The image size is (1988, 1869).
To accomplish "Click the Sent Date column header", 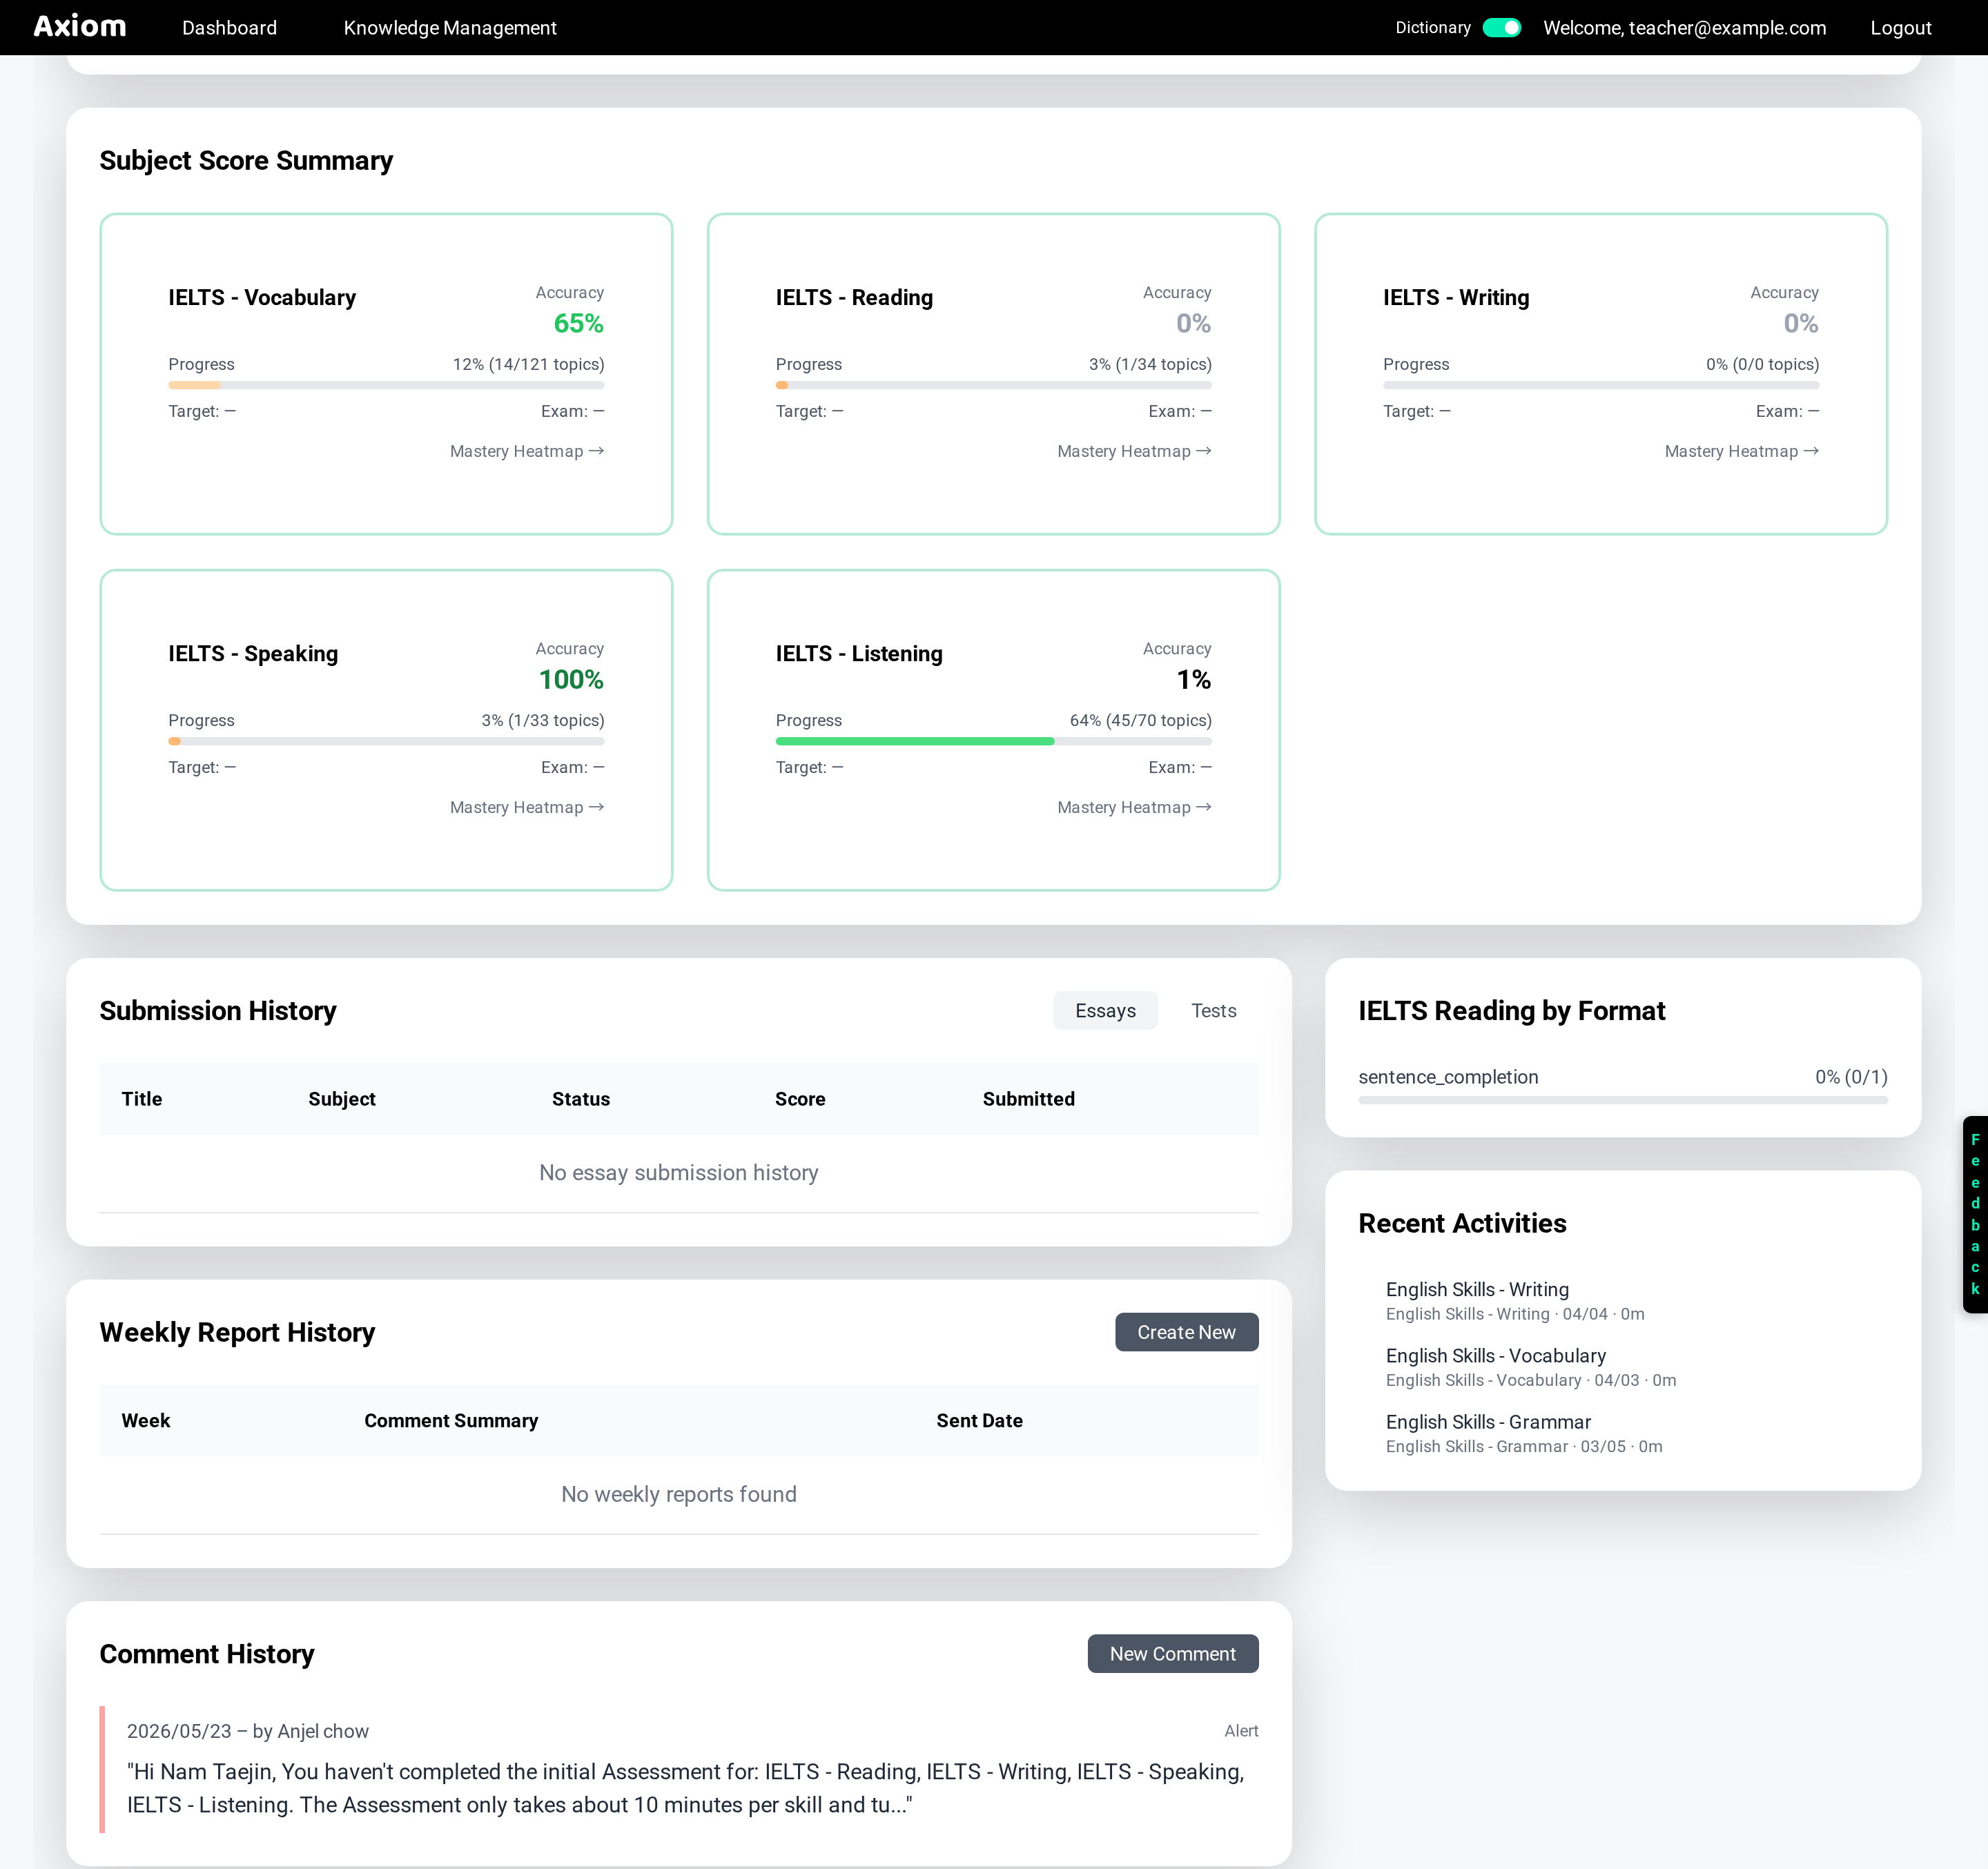I will [x=979, y=1420].
